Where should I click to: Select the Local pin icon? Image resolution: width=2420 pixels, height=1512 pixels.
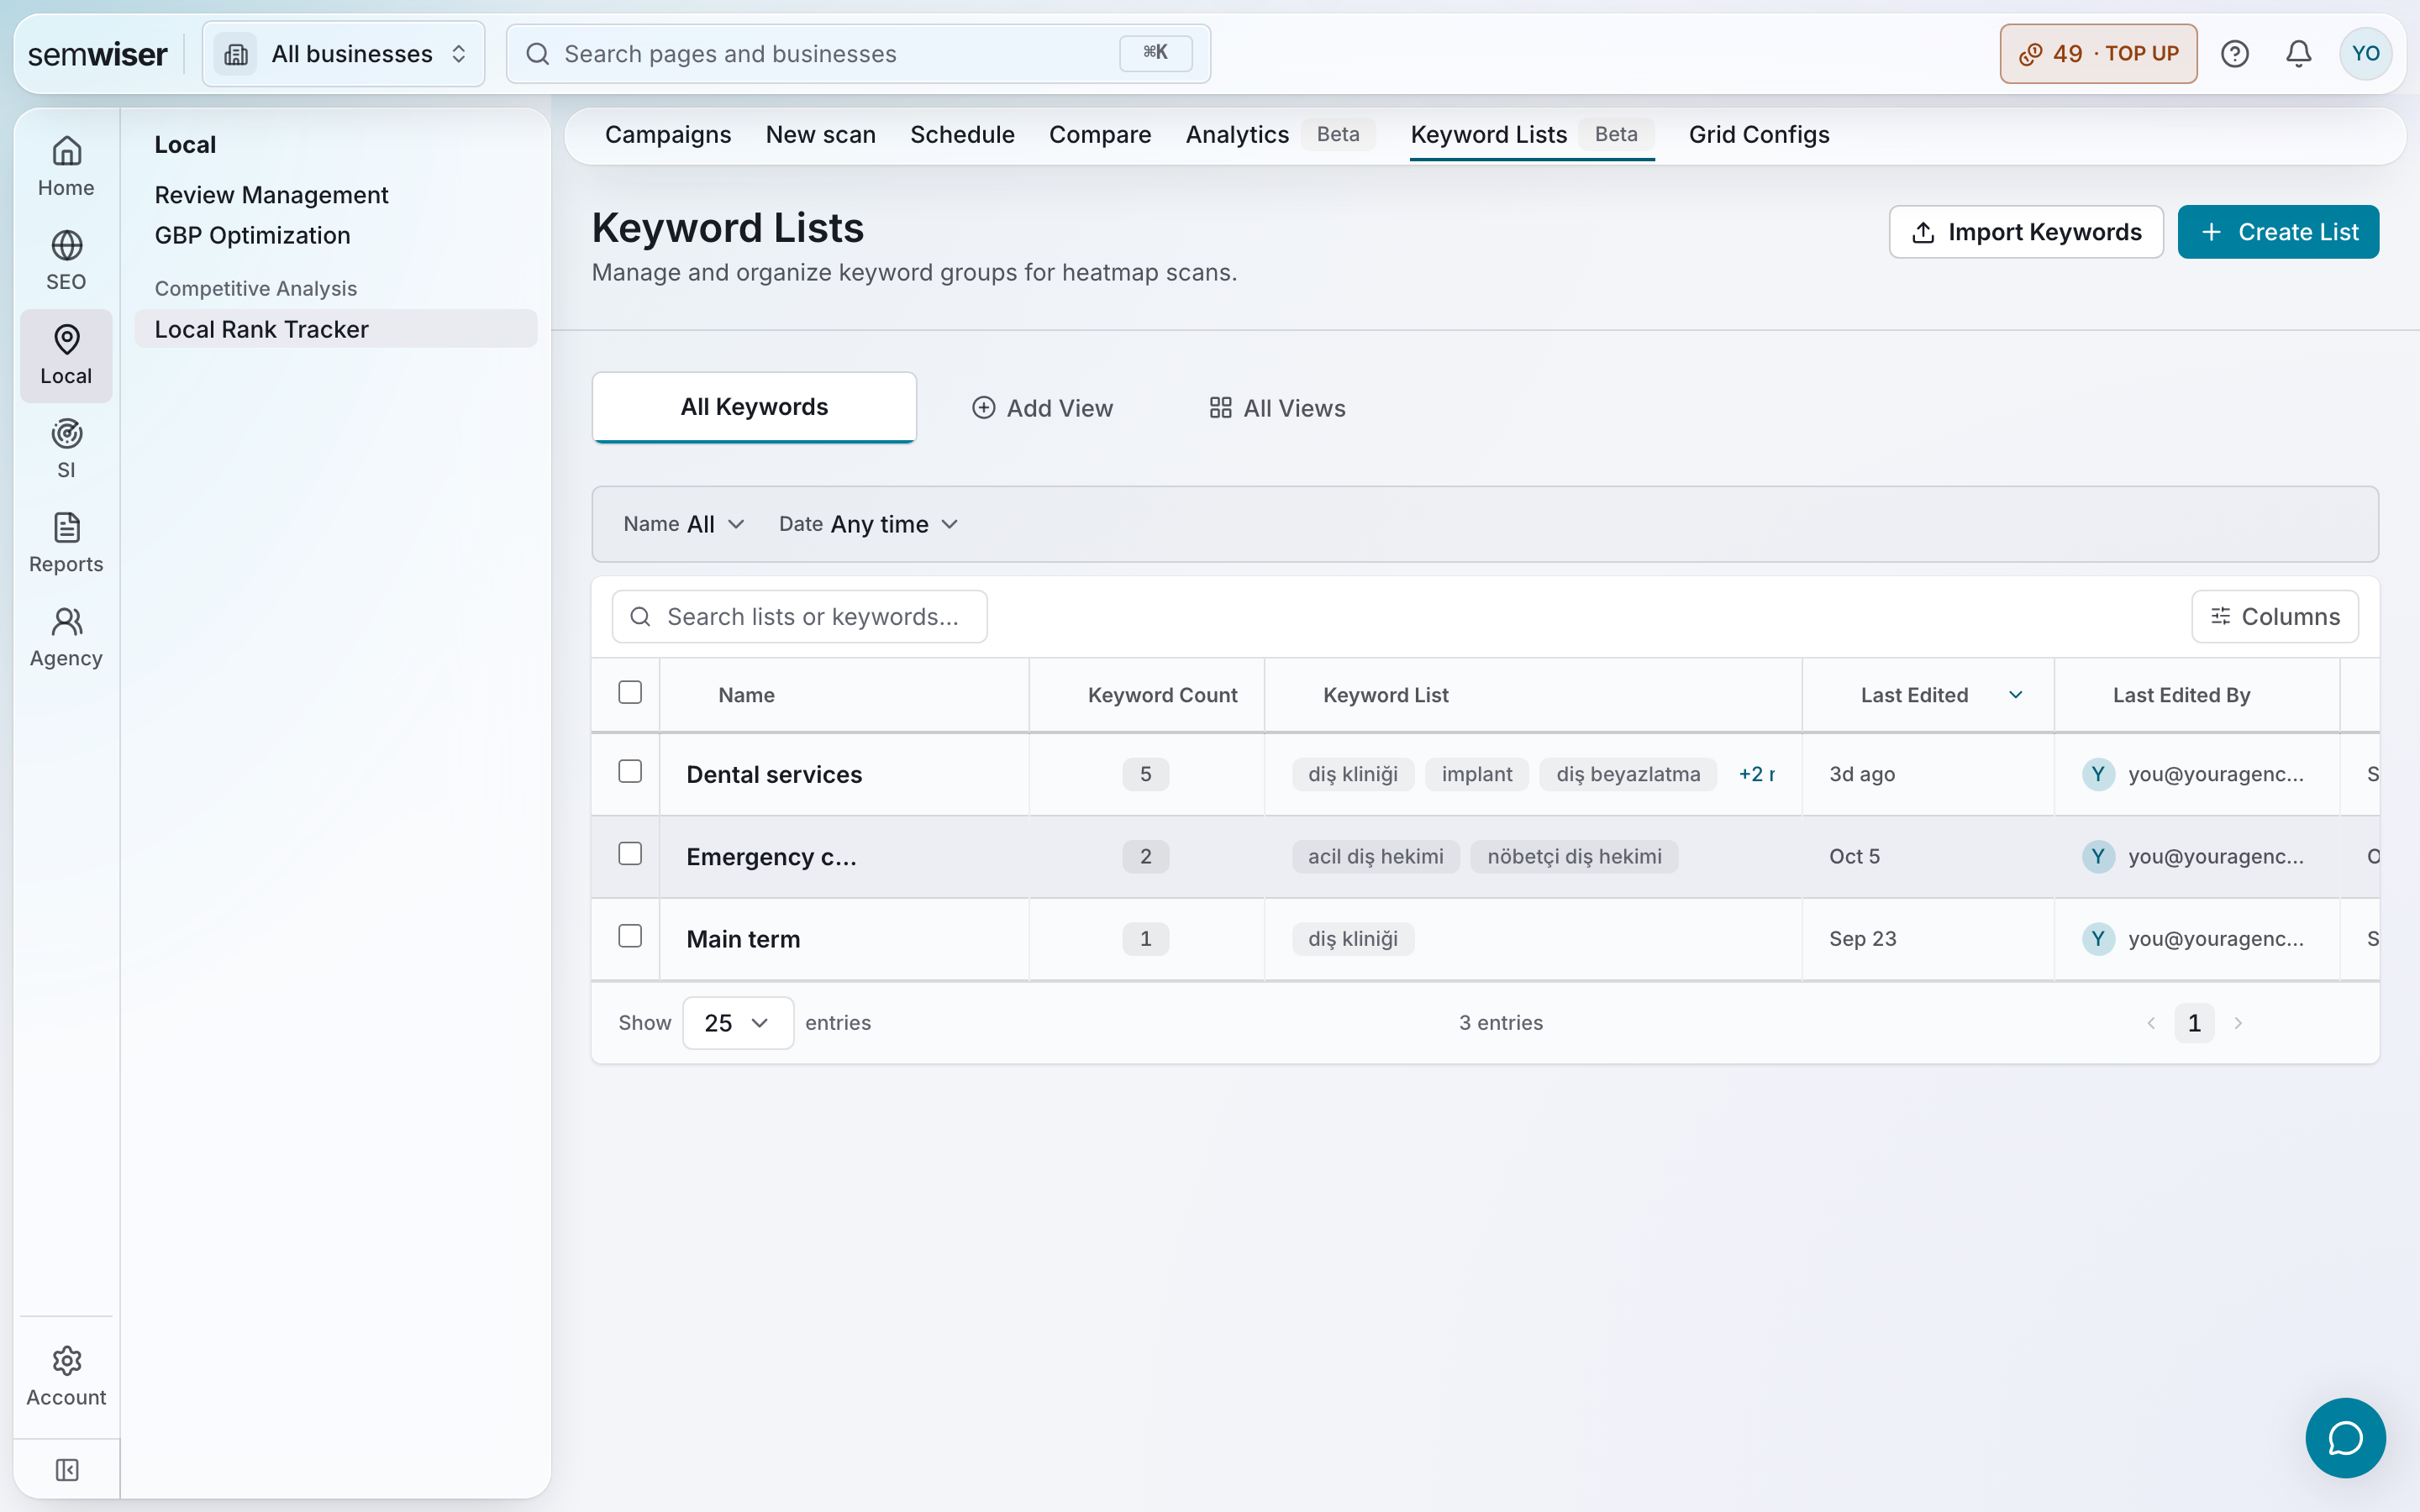click(66, 339)
